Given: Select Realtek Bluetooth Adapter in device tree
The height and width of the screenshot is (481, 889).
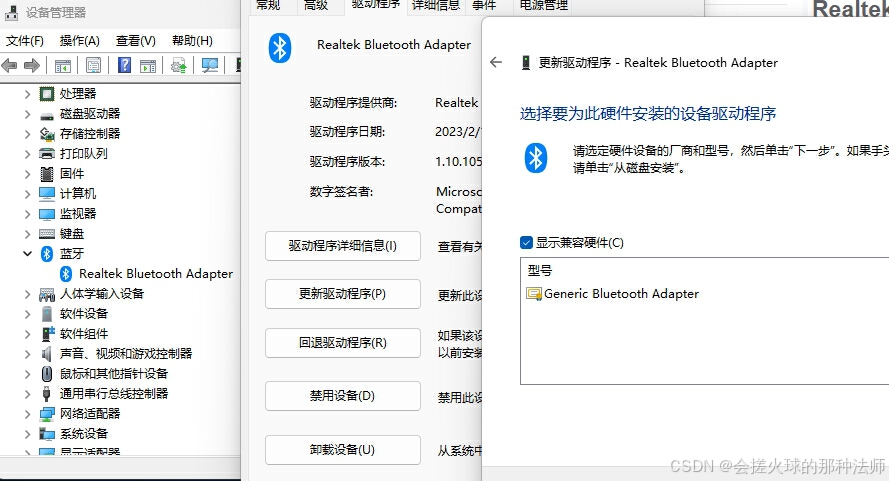Looking at the screenshot, I should pos(156,274).
